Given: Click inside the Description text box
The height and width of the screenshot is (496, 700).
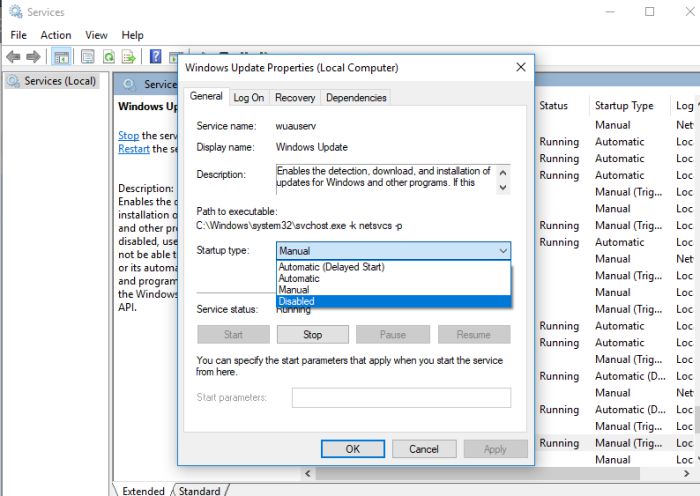Looking at the screenshot, I should point(386,179).
